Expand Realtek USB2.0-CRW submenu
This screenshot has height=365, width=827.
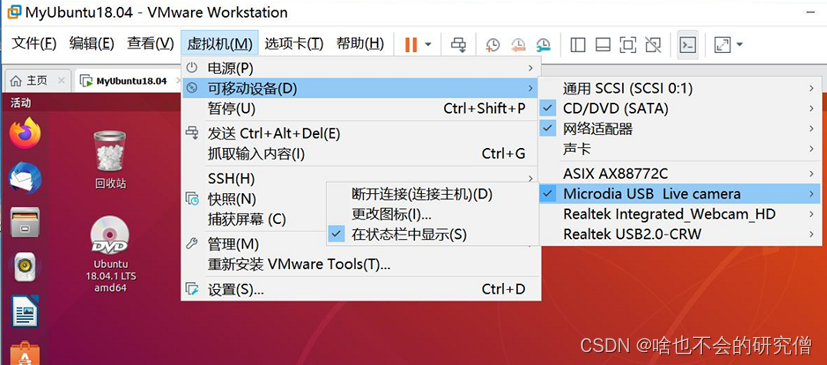[680, 234]
